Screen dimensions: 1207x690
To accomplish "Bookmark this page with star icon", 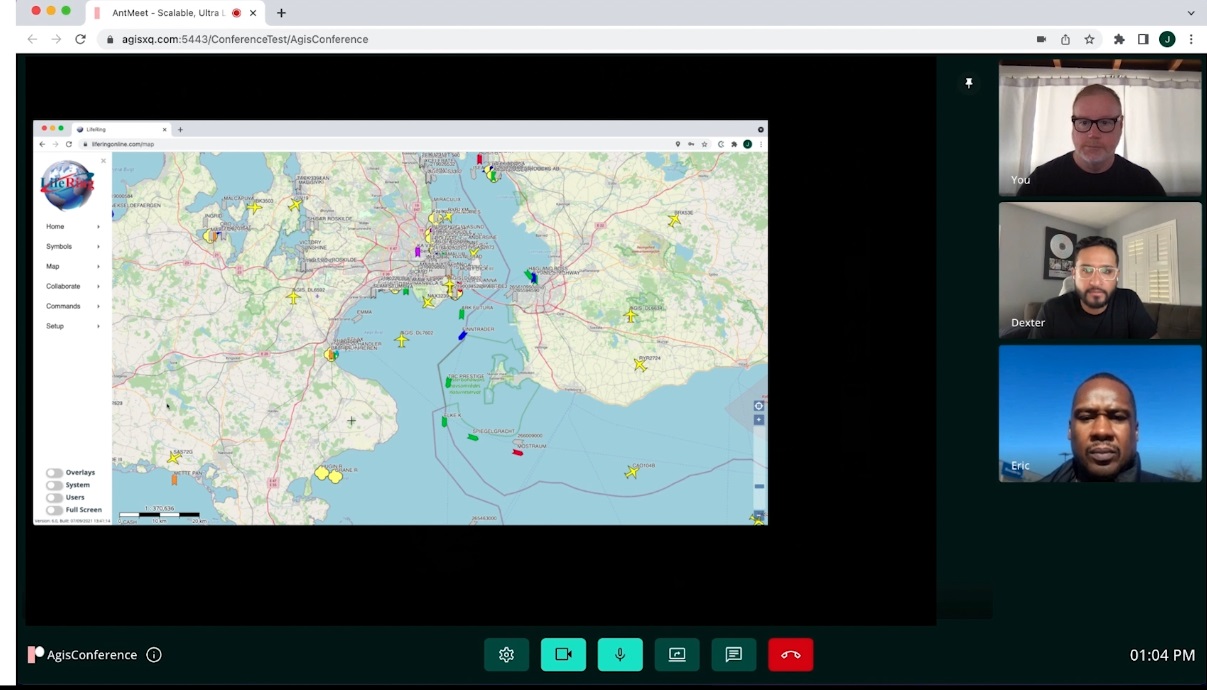I will pyautogui.click(x=1089, y=39).
